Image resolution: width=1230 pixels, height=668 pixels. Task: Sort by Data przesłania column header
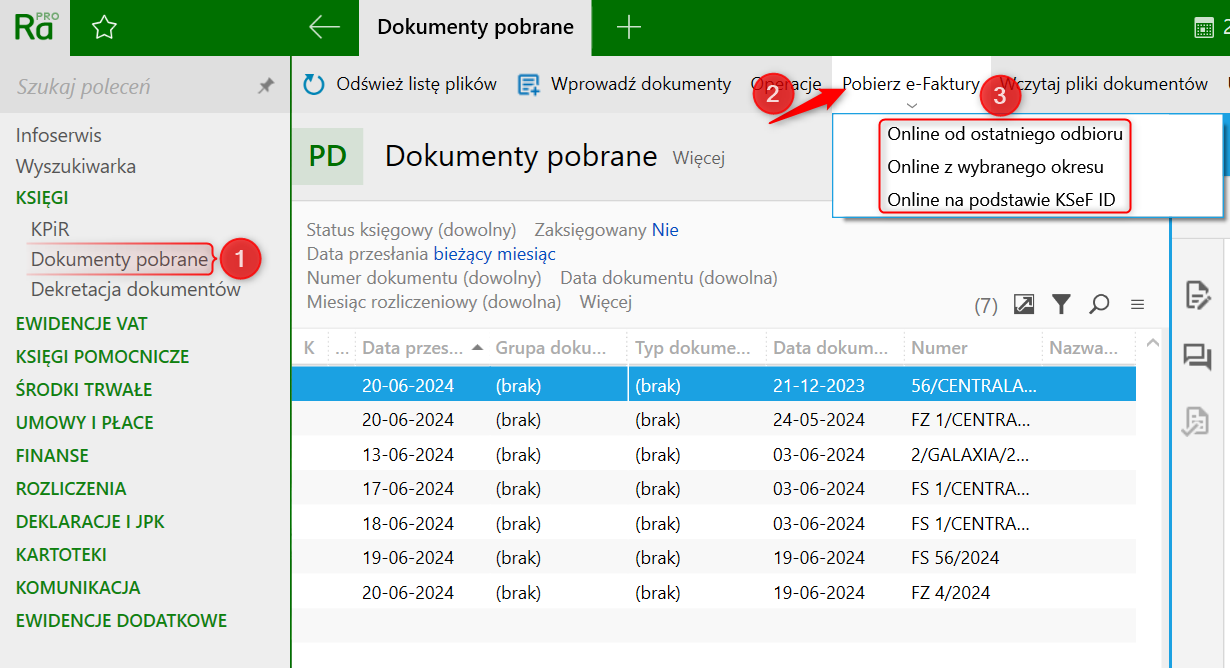coord(412,348)
